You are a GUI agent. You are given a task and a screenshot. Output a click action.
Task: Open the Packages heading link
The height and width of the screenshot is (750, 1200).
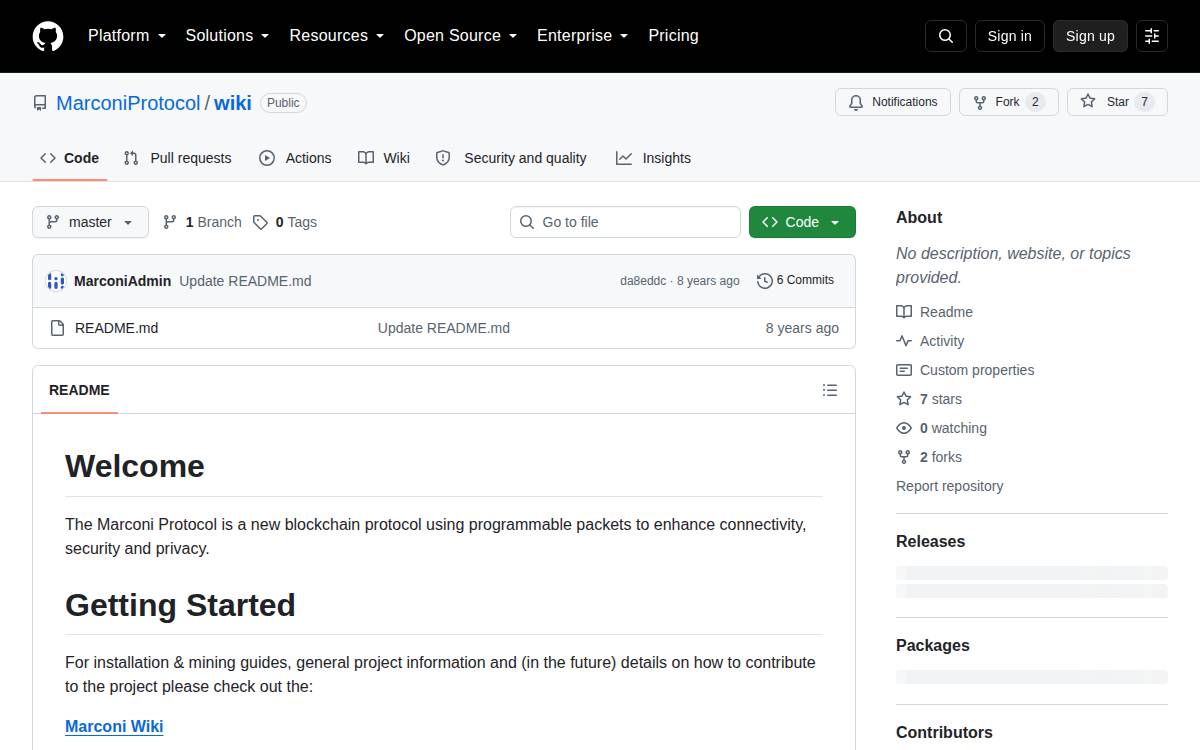click(933, 645)
